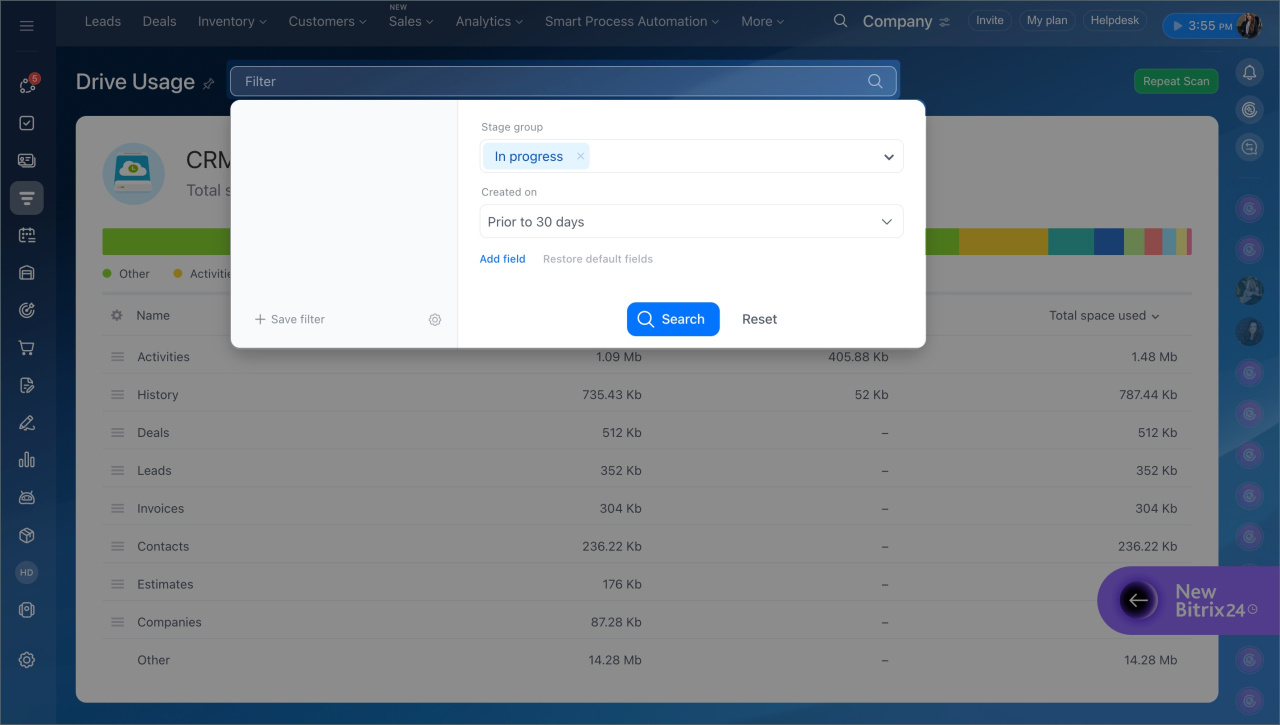Expand the Stage group dropdown
1280x725 pixels.
888,157
